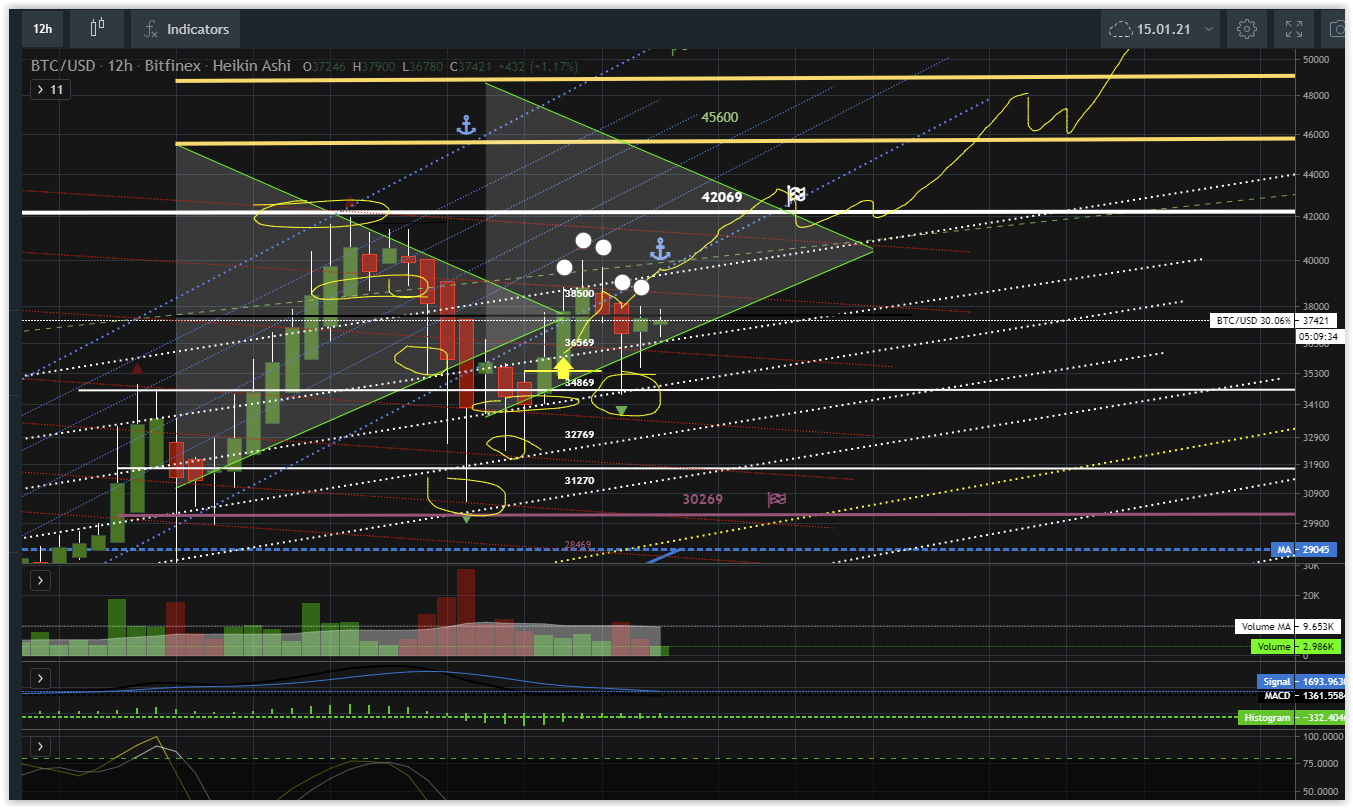This screenshot has width=1353, height=808.
Task: Click the blue anchor icon near 40000
Action: tap(660, 249)
